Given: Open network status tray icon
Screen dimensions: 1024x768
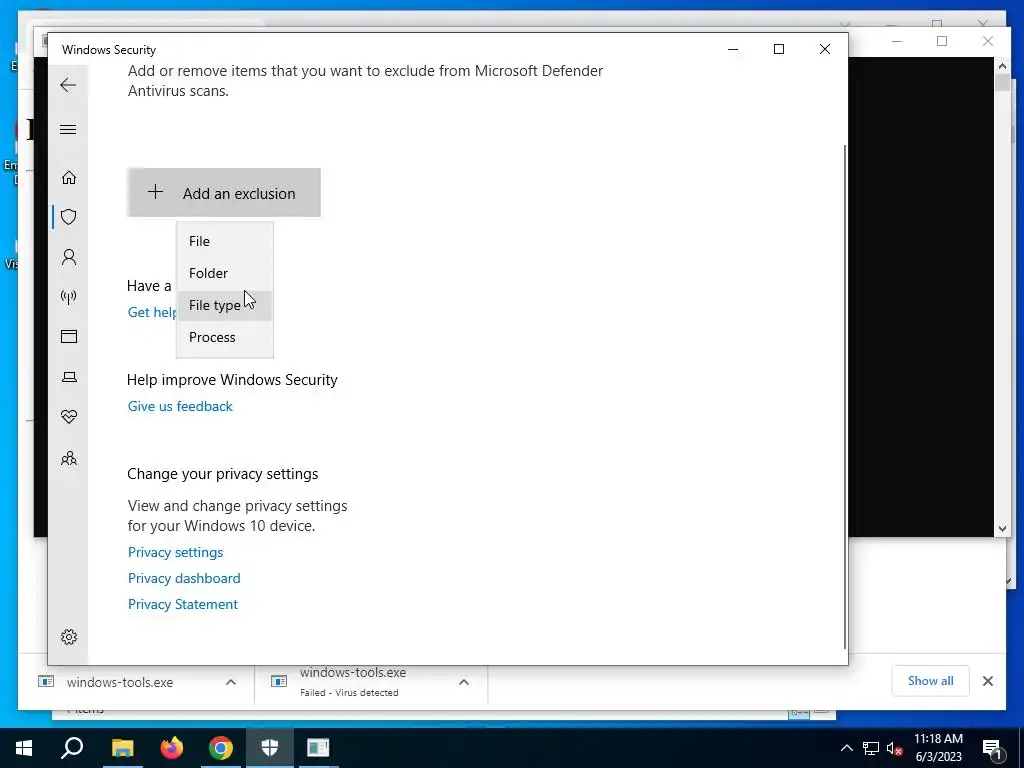Looking at the screenshot, I should (x=871, y=748).
